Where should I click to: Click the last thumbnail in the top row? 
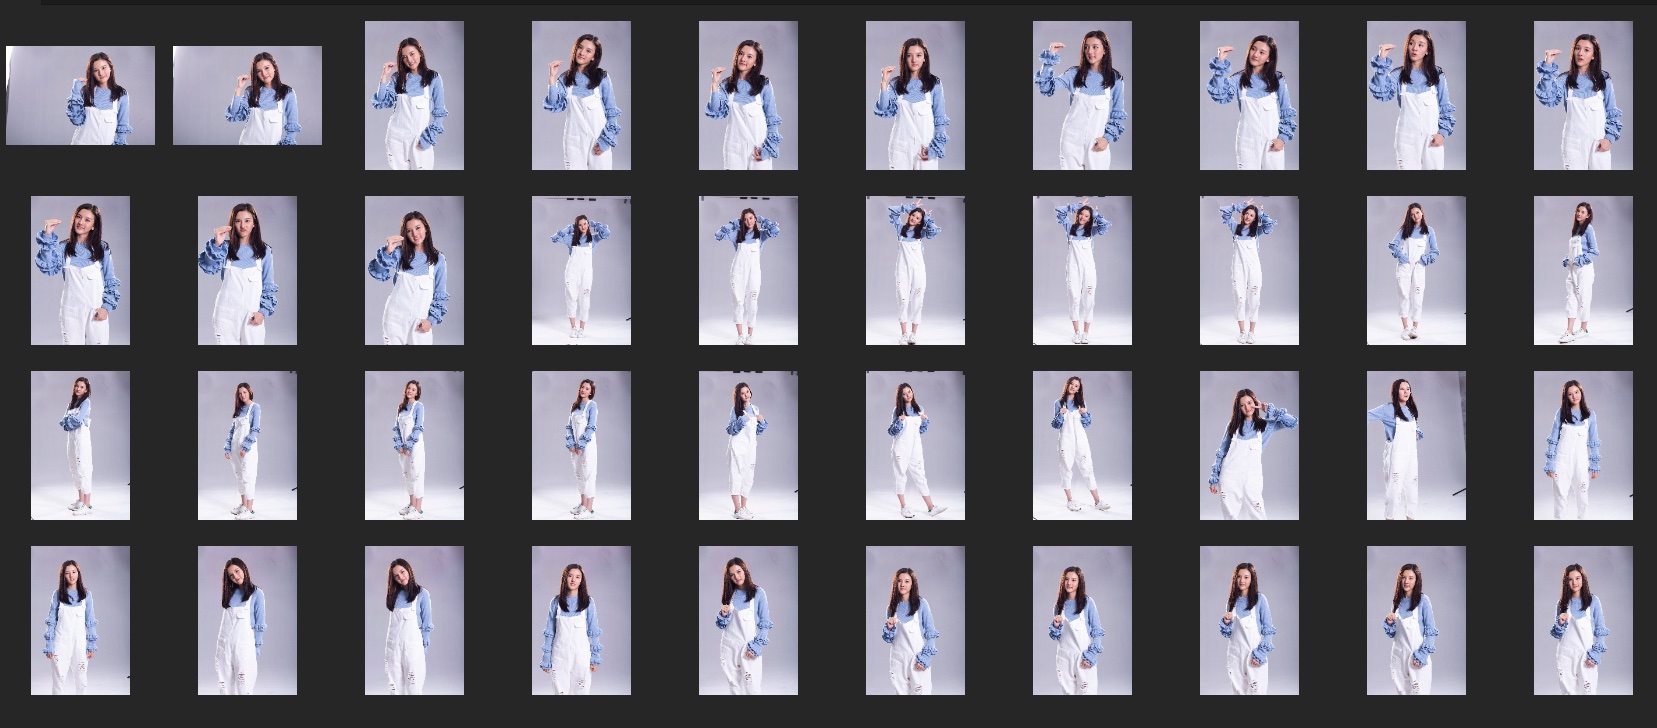[1583, 95]
